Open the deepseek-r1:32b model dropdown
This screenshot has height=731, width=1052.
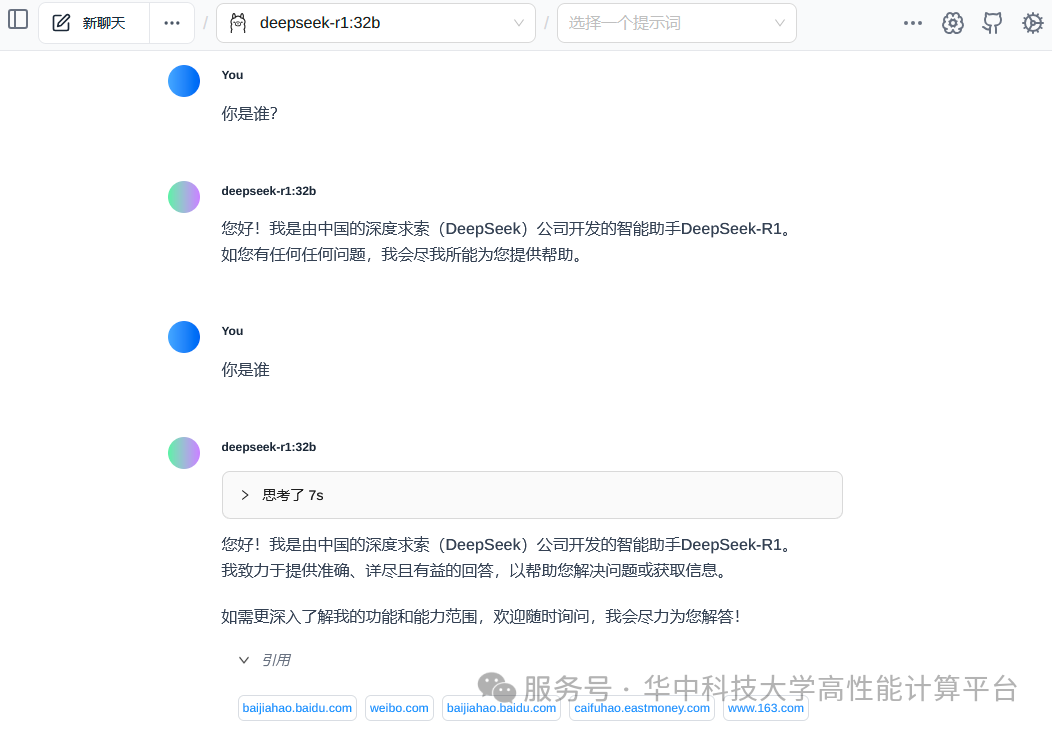click(x=376, y=23)
